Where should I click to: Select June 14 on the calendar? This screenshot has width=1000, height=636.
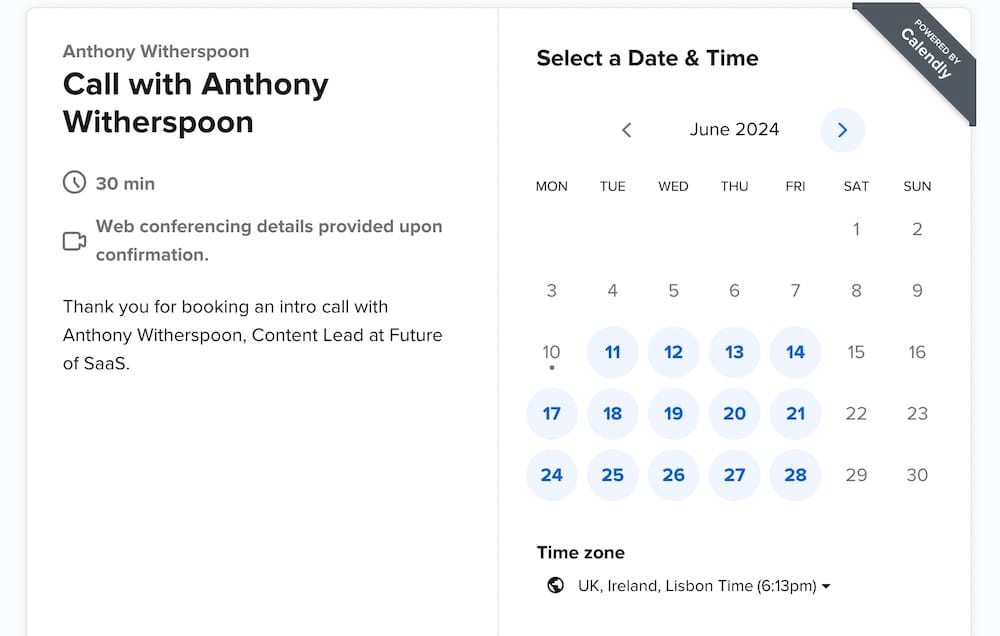tap(795, 352)
